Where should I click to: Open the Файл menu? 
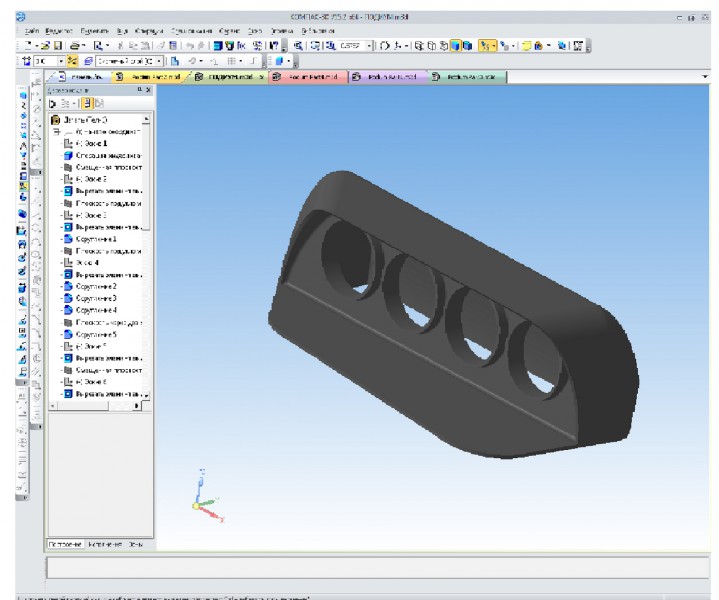[x=32, y=31]
